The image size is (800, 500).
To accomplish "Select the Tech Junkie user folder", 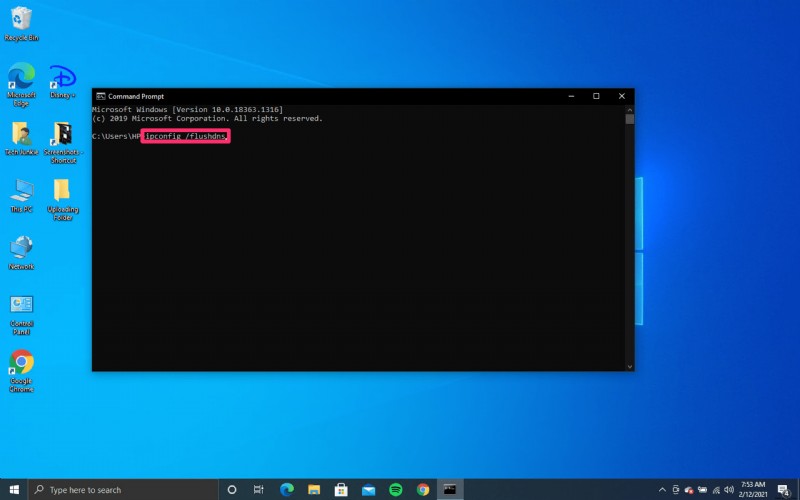I will tap(21, 138).
